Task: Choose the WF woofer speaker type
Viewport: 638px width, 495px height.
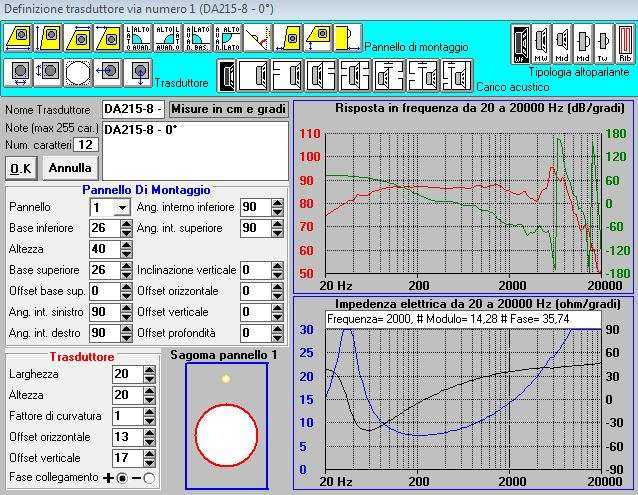Action: [x=520, y=44]
